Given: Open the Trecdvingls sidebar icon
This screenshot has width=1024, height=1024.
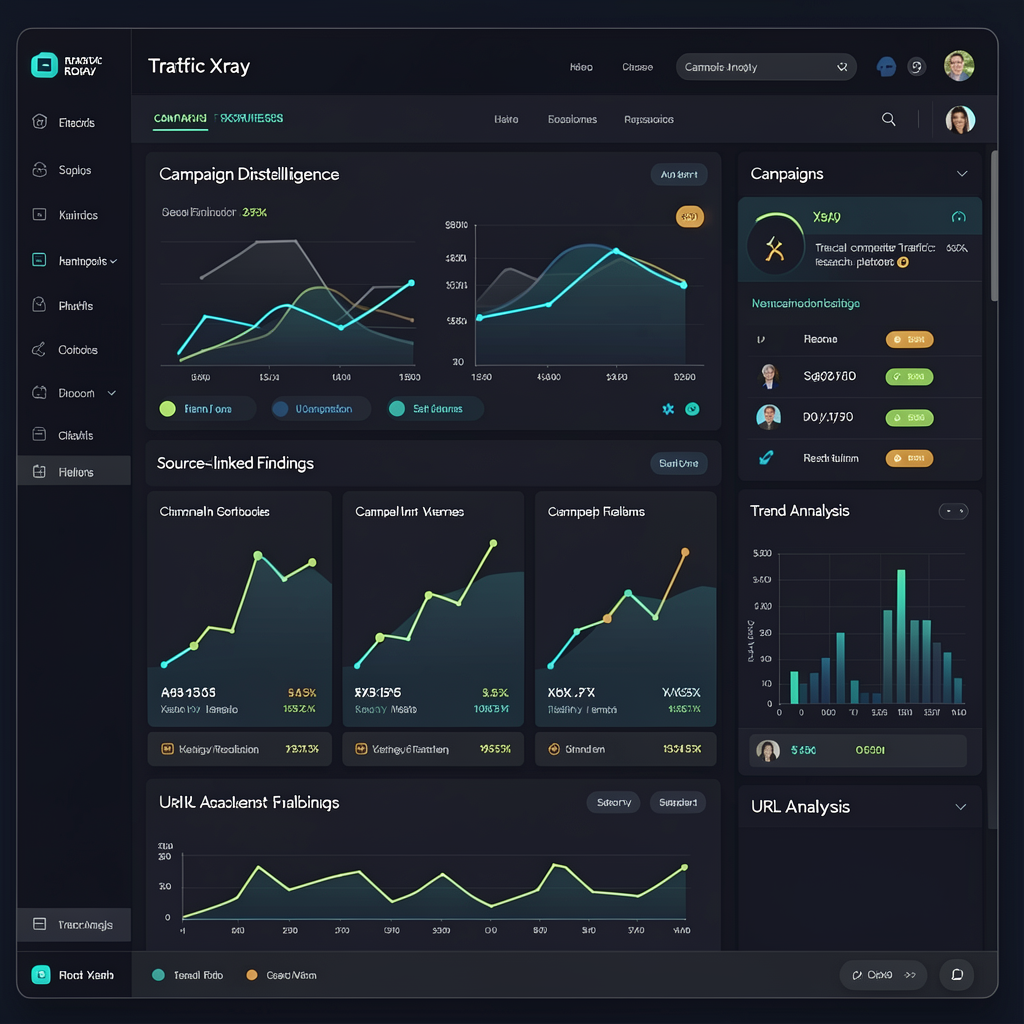Looking at the screenshot, I should (39, 924).
